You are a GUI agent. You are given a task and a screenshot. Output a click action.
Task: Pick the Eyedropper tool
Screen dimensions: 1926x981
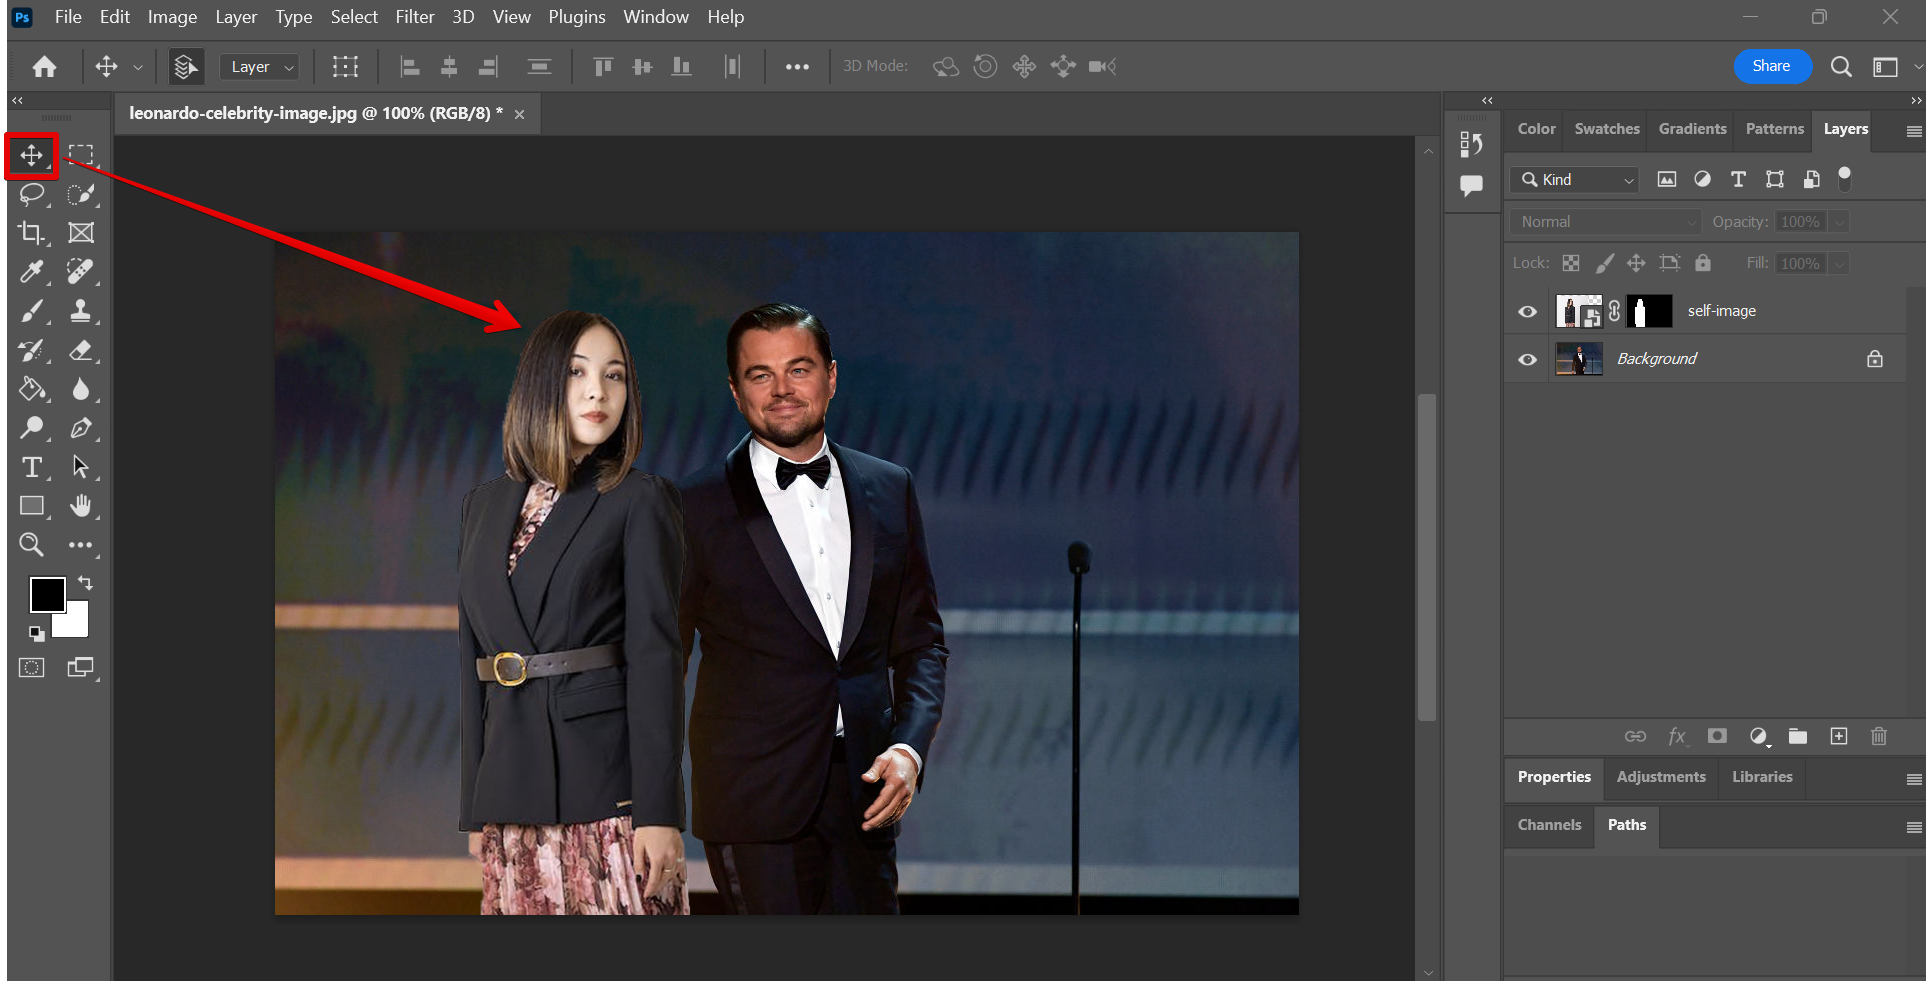click(31, 272)
